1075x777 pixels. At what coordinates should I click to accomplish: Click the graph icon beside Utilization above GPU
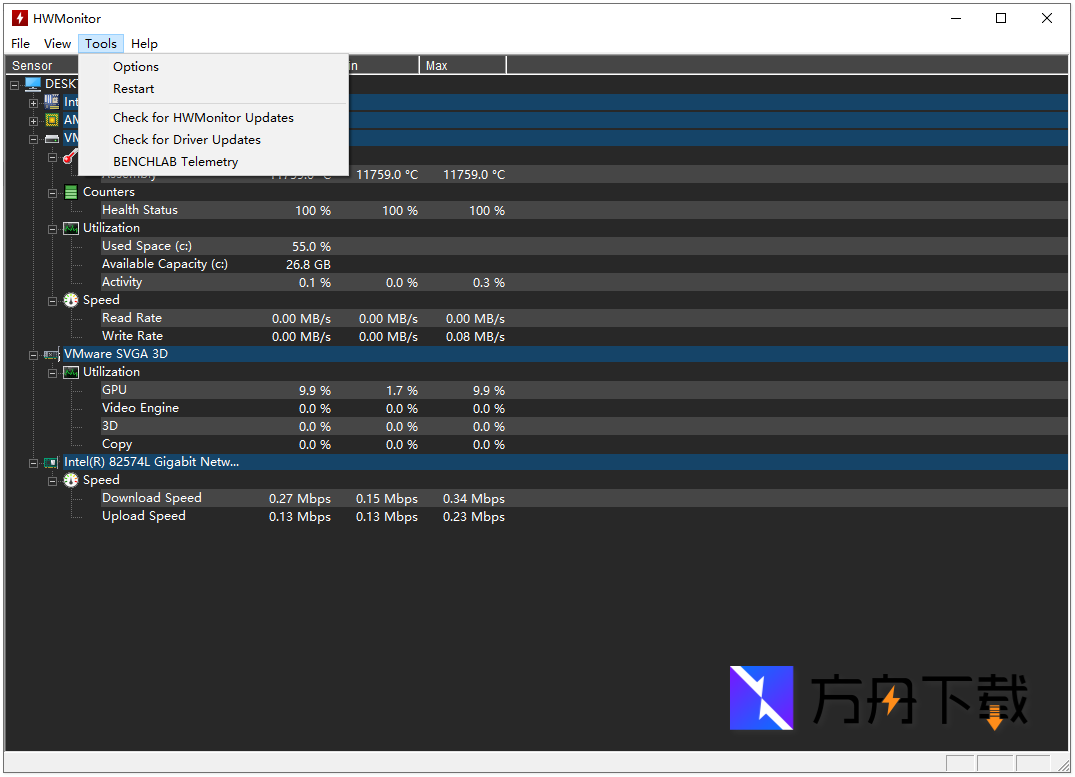[x=71, y=372]
